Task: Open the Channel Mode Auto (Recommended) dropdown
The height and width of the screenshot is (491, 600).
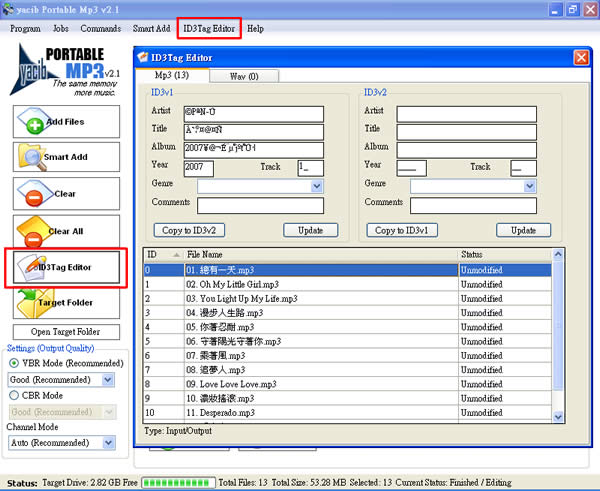Action: pyautogui.click(x=109, y=443)
